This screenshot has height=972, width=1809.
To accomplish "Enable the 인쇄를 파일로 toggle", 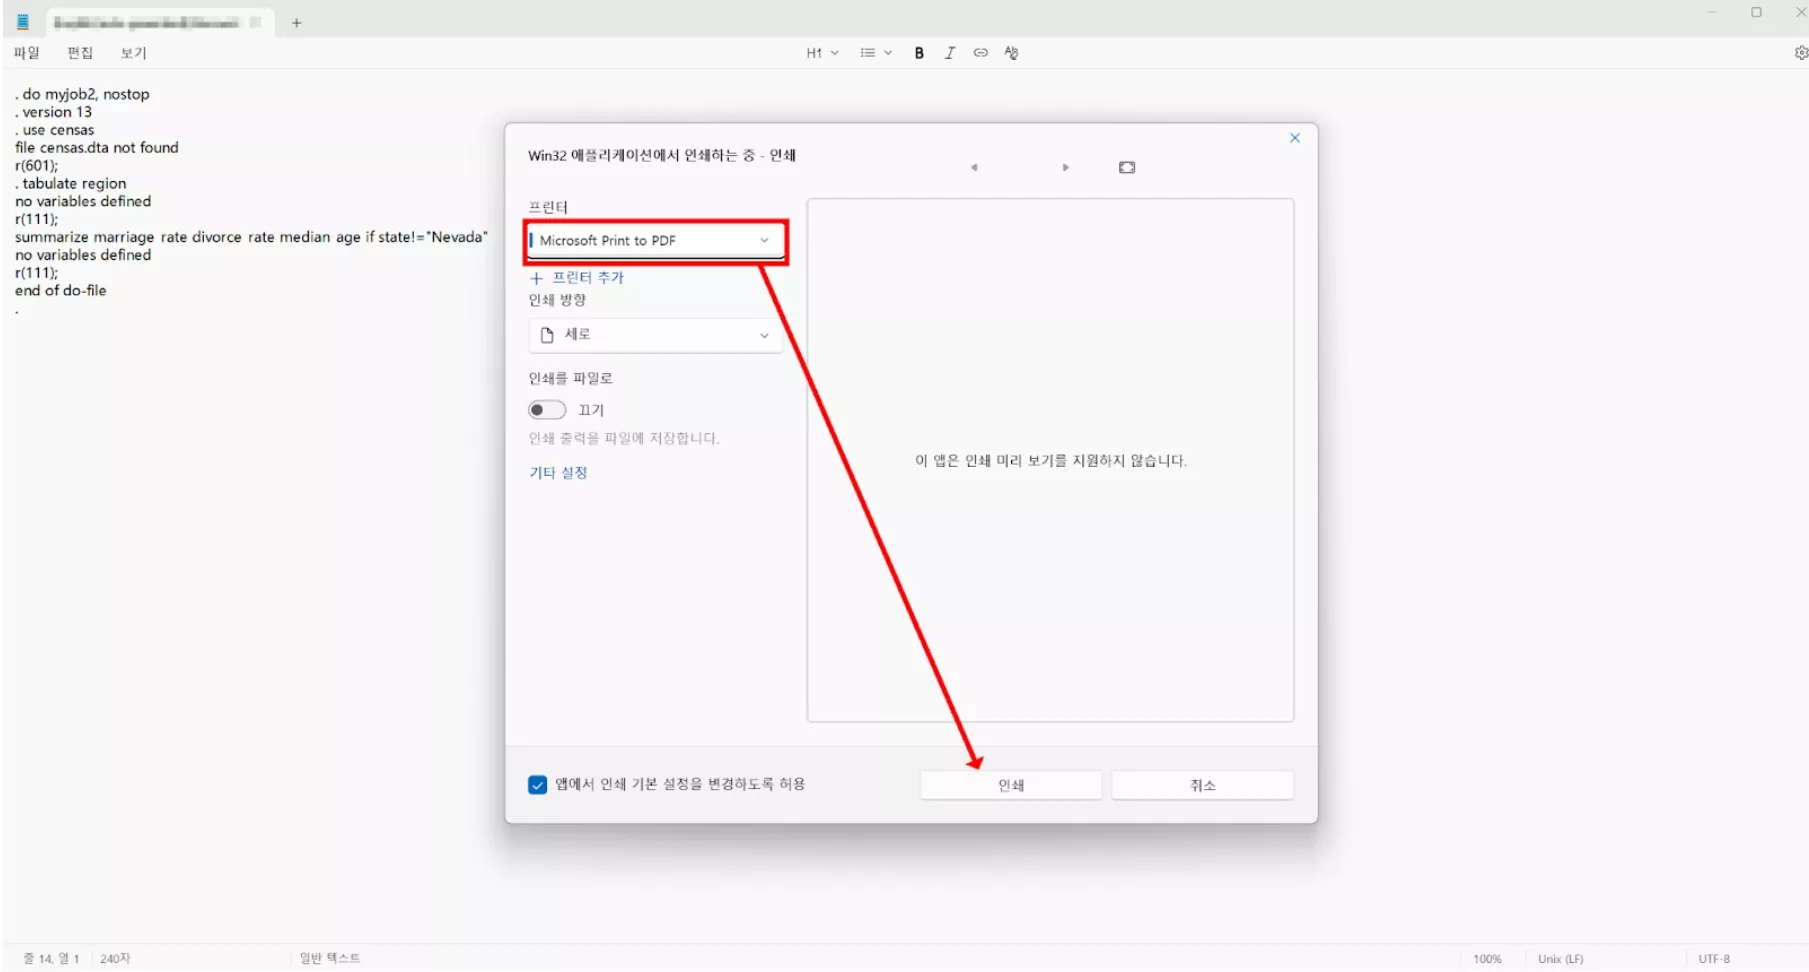I will (x=547, y=409).
